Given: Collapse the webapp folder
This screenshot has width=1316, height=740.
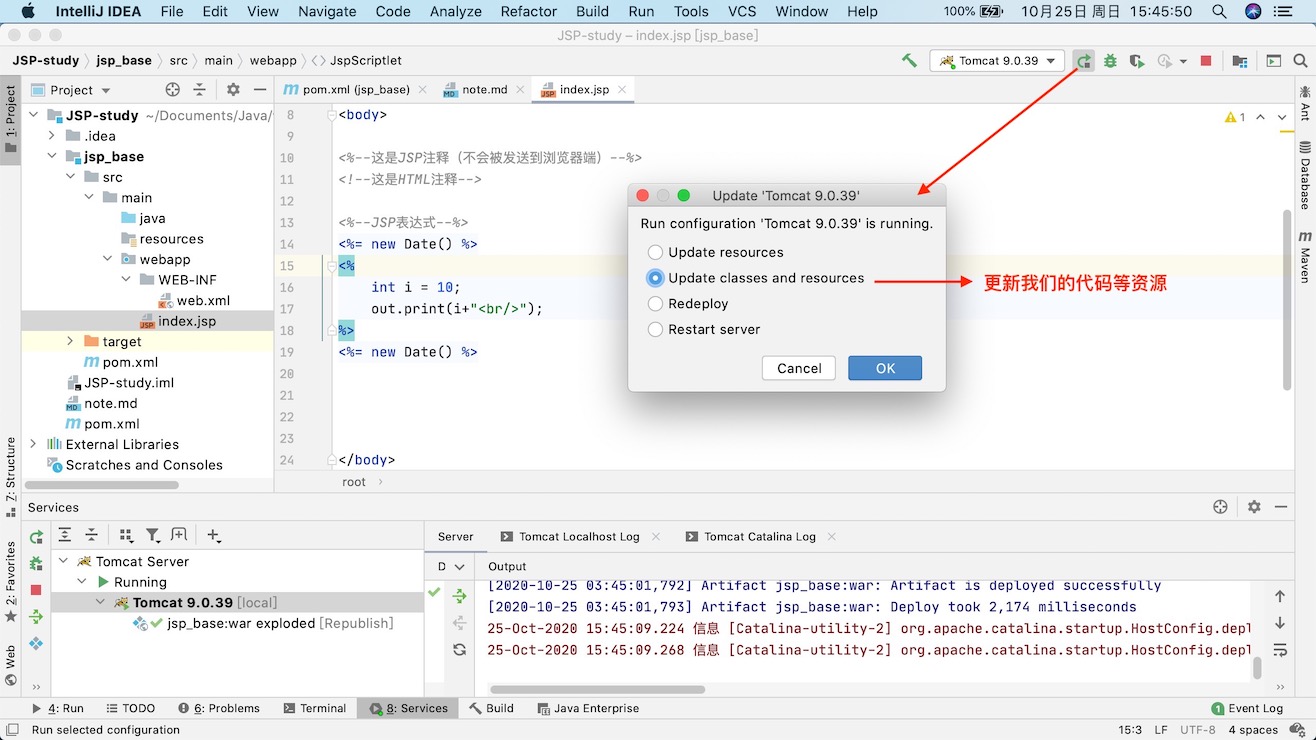Looking at the screenshot, I should tap(107, 259).
